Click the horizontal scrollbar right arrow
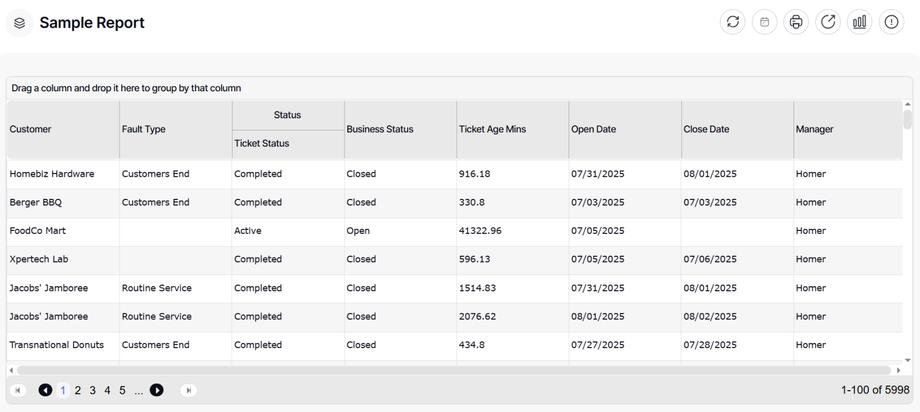 click(898, 370)
